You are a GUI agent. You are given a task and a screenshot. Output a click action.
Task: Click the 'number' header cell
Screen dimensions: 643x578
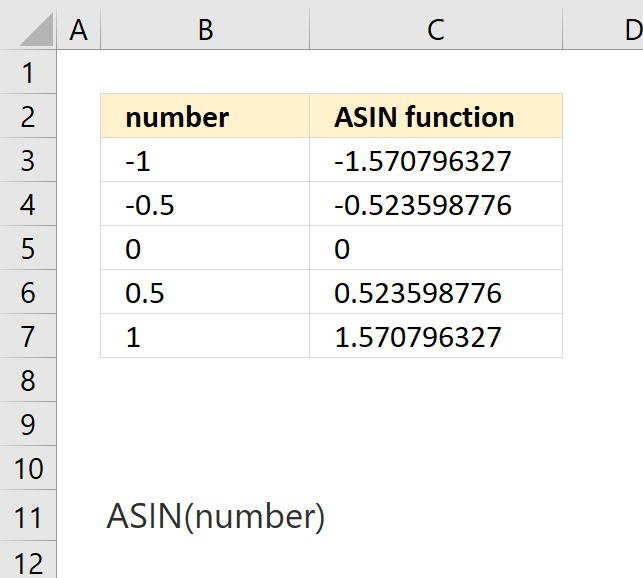[205, 116]
